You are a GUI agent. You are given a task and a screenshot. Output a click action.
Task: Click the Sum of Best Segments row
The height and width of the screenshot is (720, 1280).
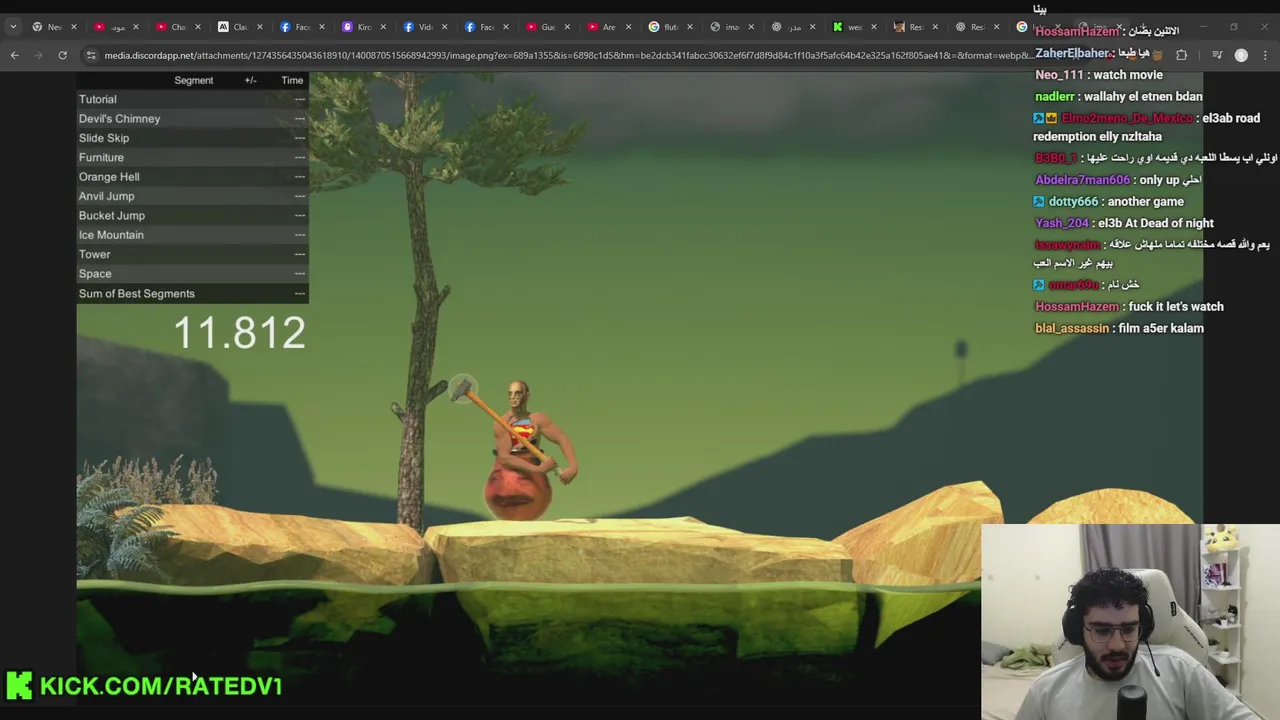coord(192,293)
